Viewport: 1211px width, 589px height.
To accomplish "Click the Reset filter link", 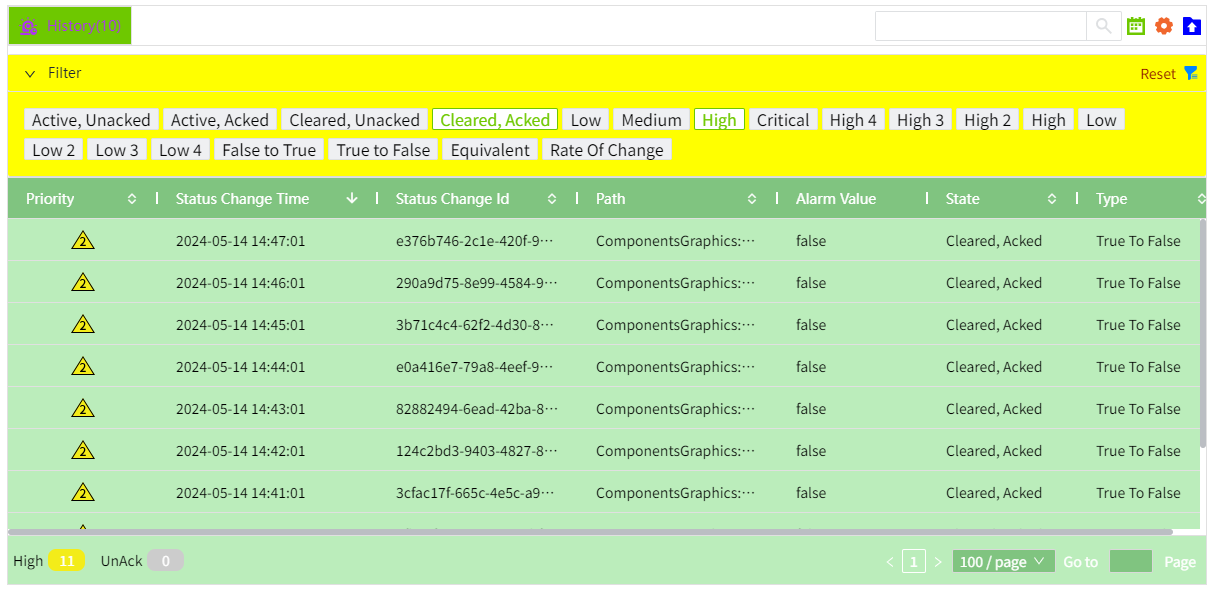I will tap(1158, 74).
